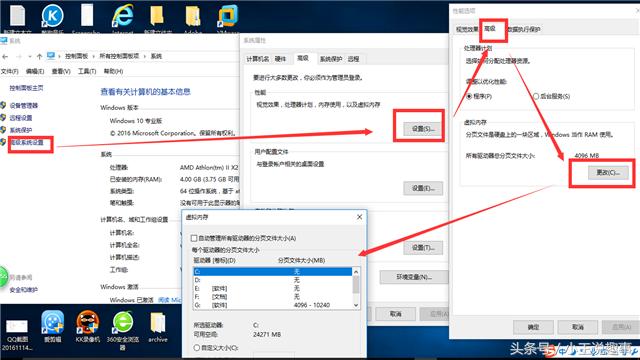Click 设置(S) button under 性能 section
640x360 pixels.
coord(423,129)
